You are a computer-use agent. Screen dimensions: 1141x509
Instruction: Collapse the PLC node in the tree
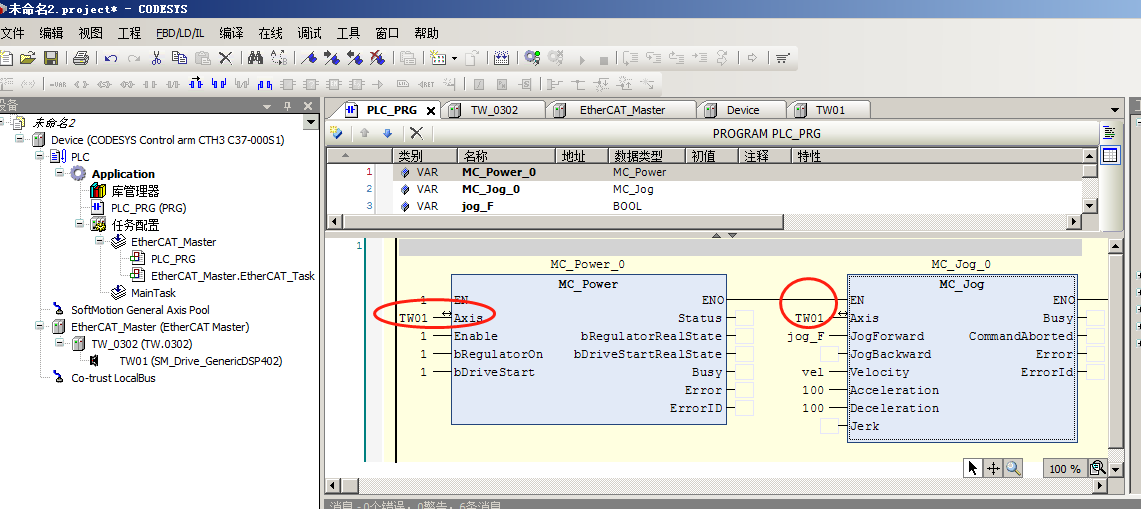tap(39, 157)
